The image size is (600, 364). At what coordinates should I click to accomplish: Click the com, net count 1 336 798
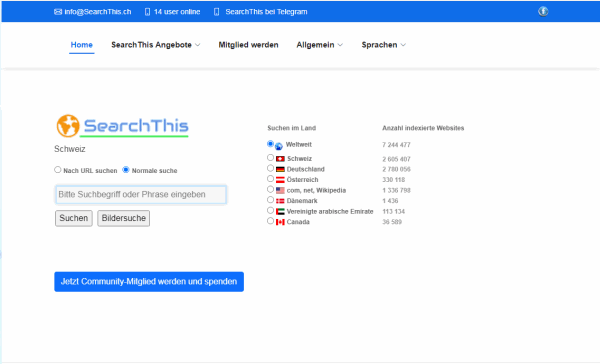click(396, 190)
